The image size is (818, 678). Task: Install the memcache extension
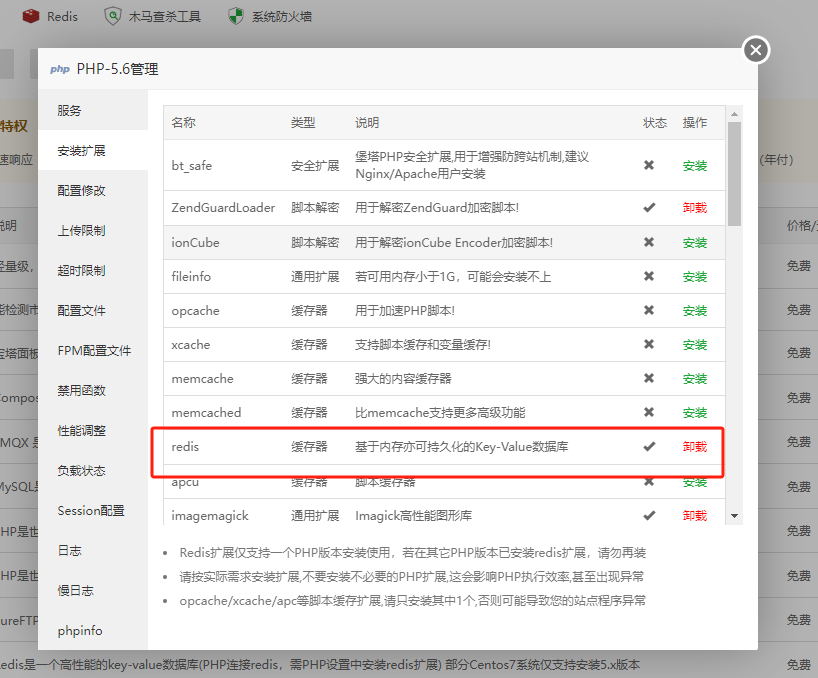[695, 379]
